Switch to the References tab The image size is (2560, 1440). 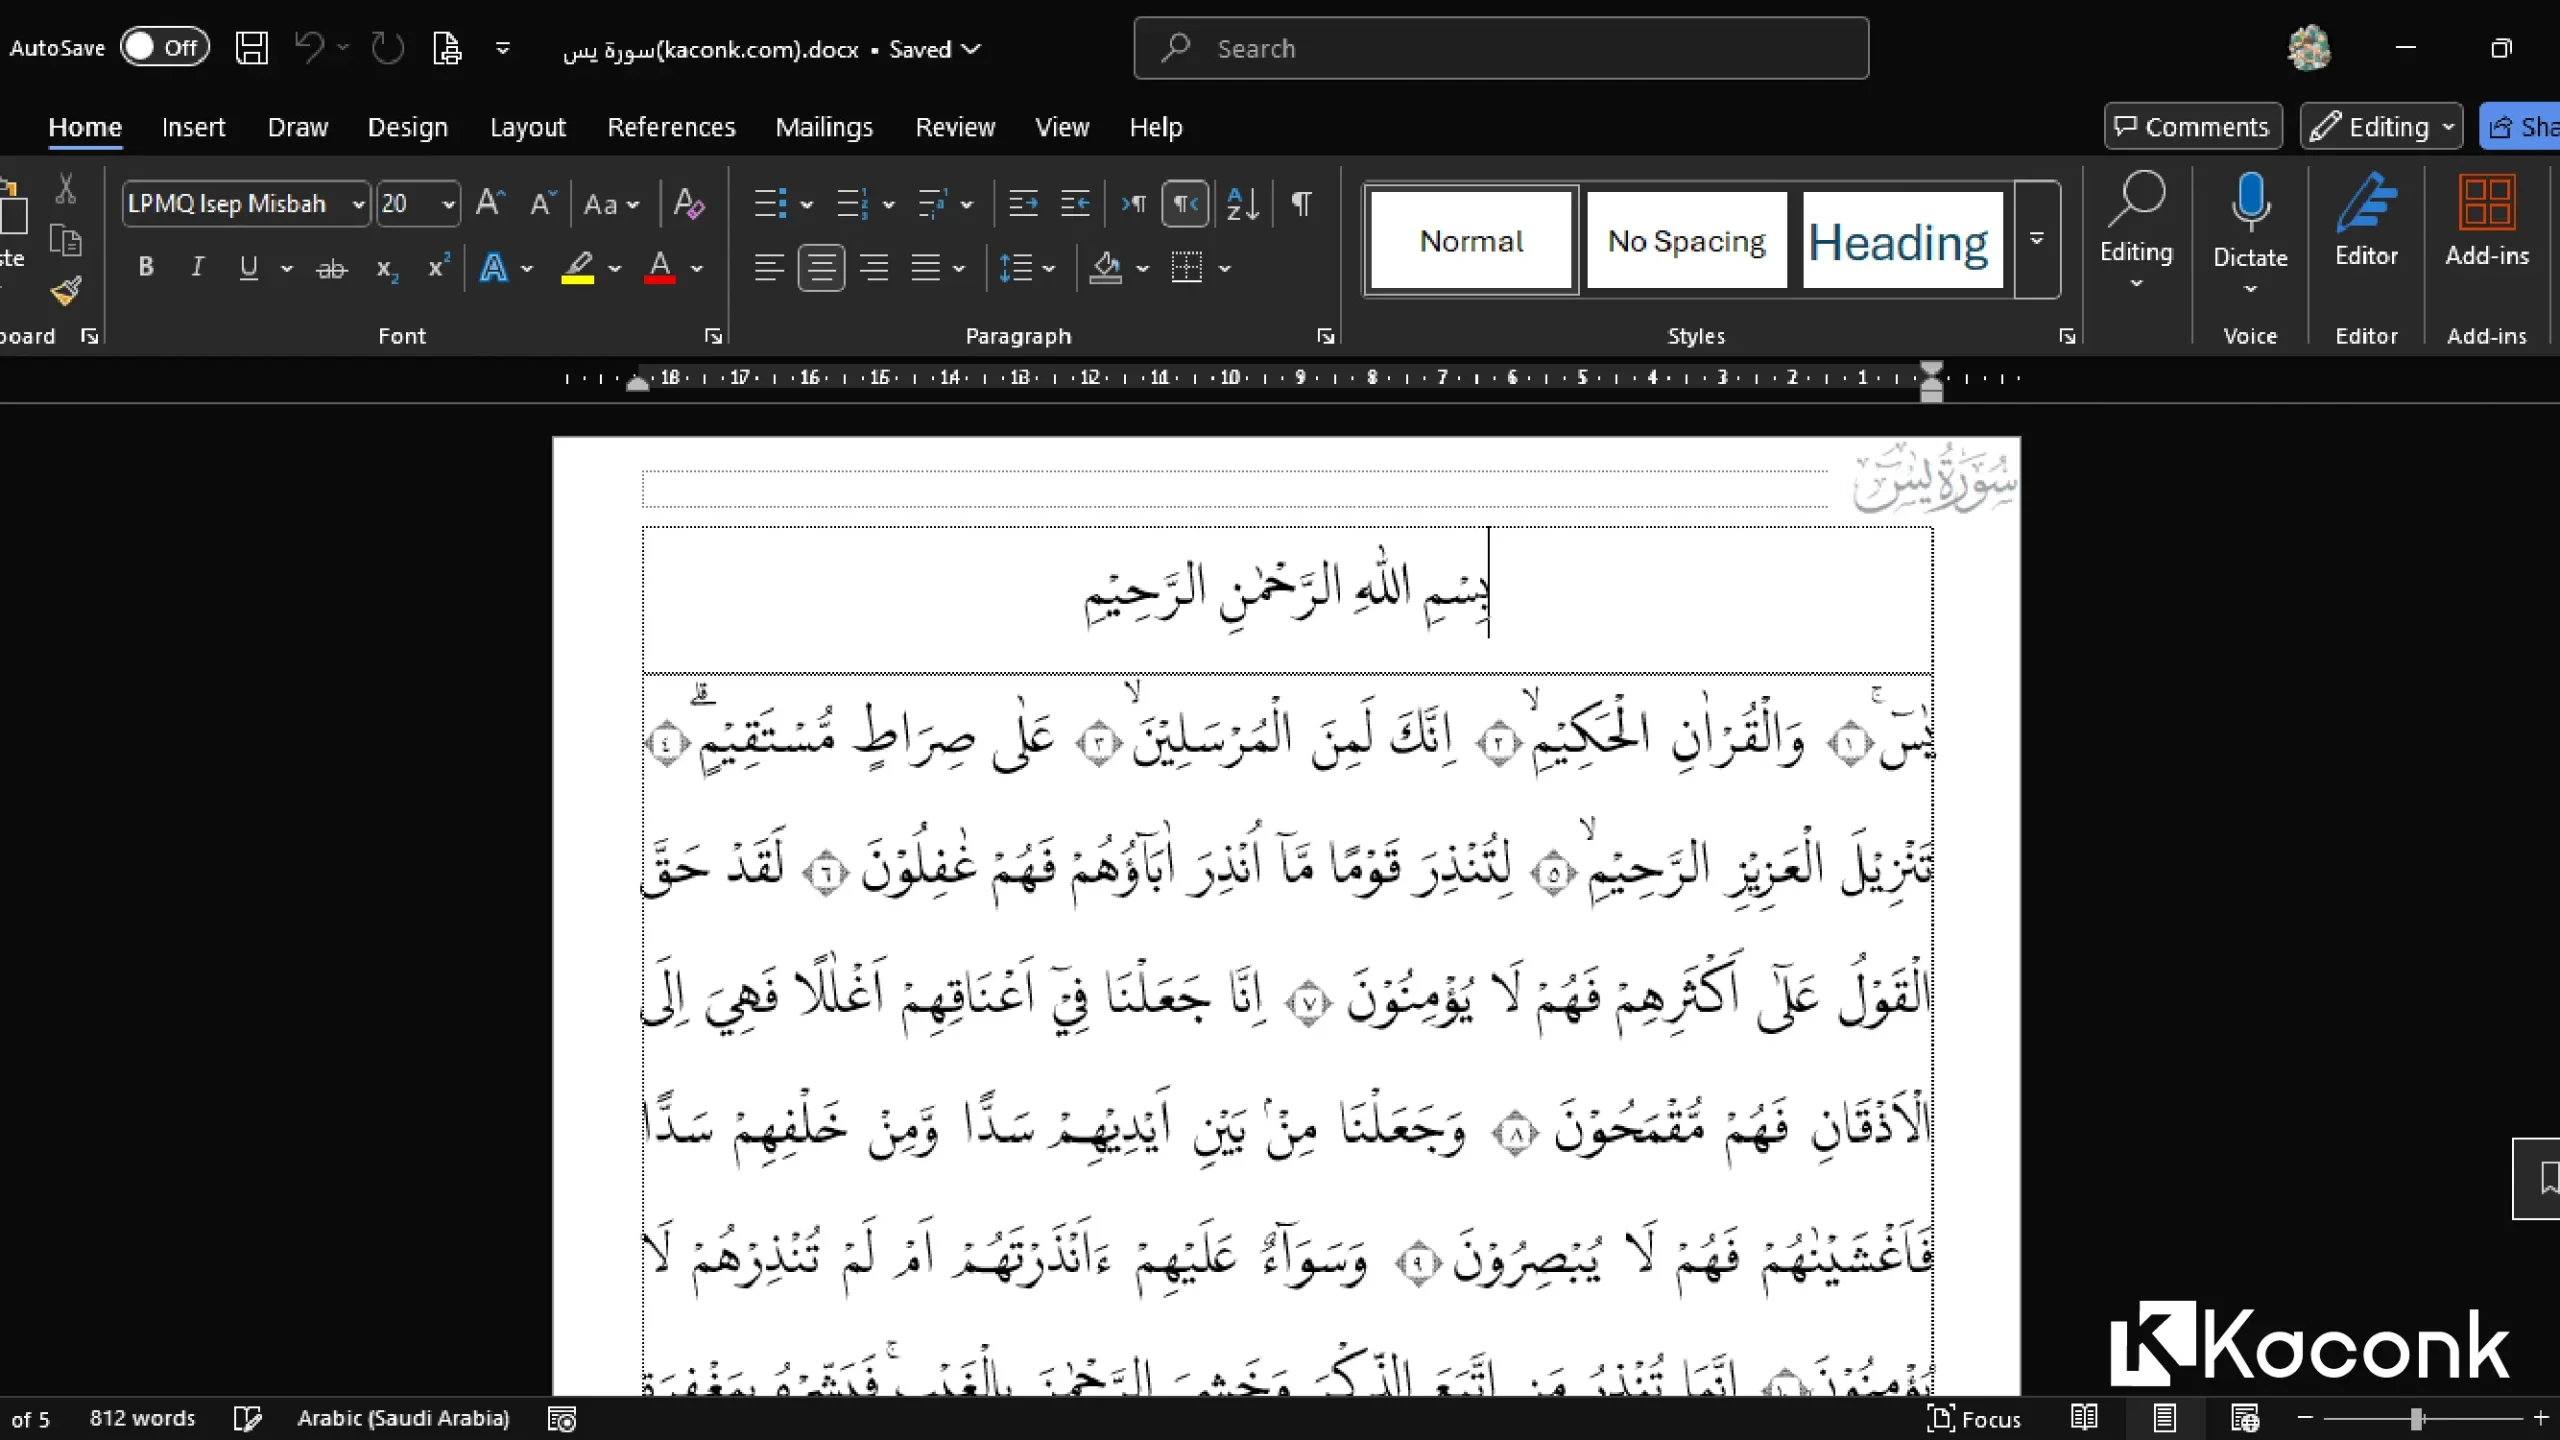pyautogui.click(x=671, y=127)
